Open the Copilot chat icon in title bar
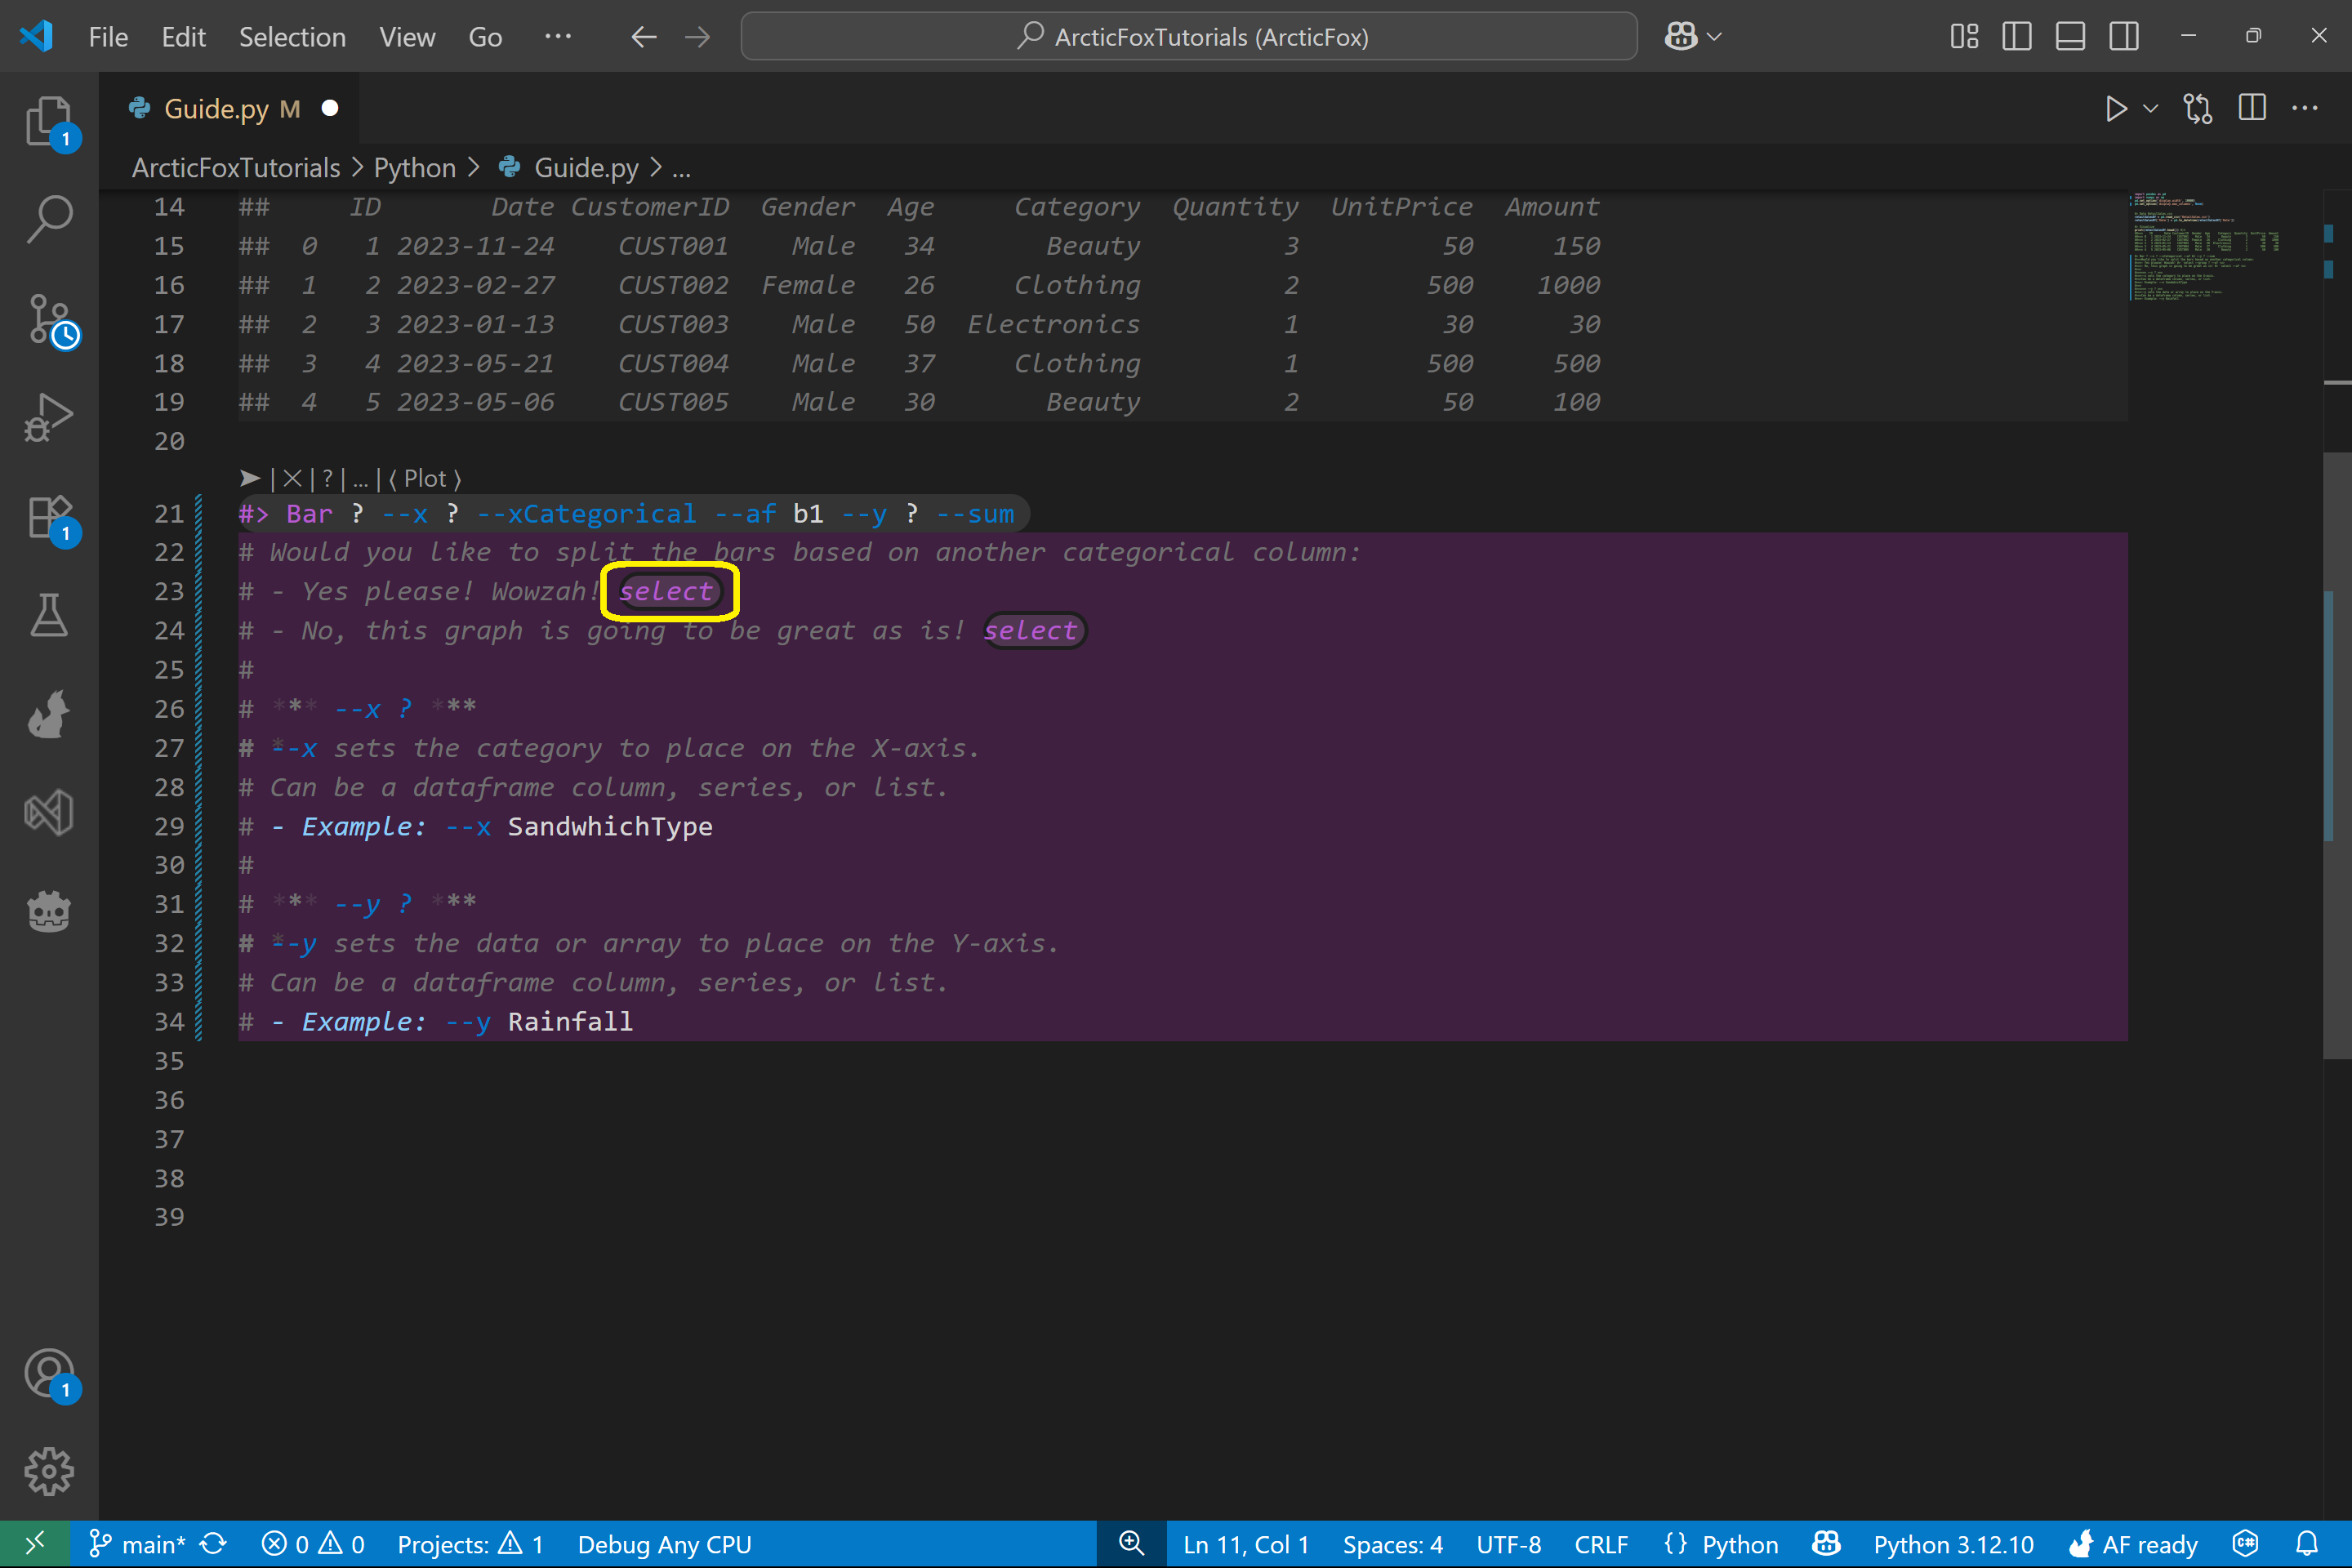This screenshot has width=2352, height=1568. pos(1680,37)
